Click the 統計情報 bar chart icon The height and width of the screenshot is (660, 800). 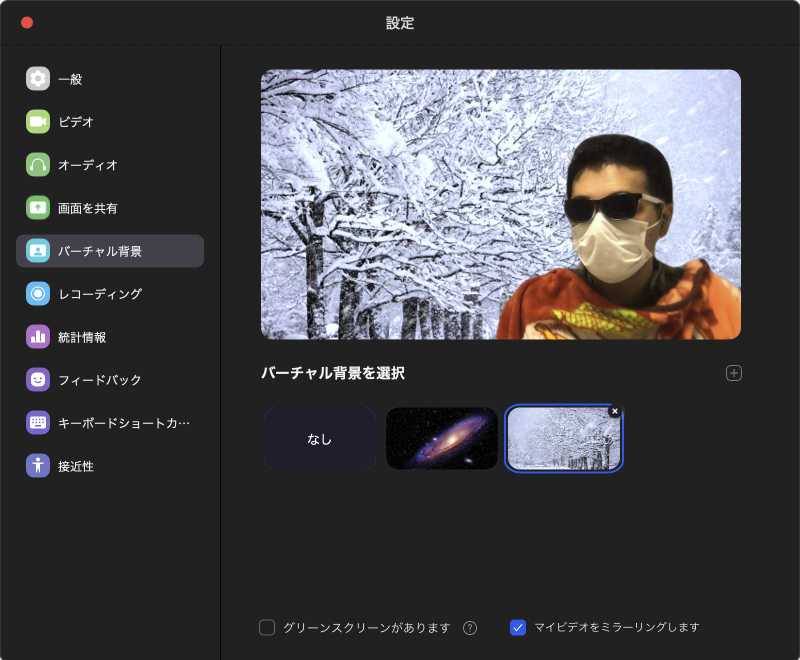pos(38,337)
